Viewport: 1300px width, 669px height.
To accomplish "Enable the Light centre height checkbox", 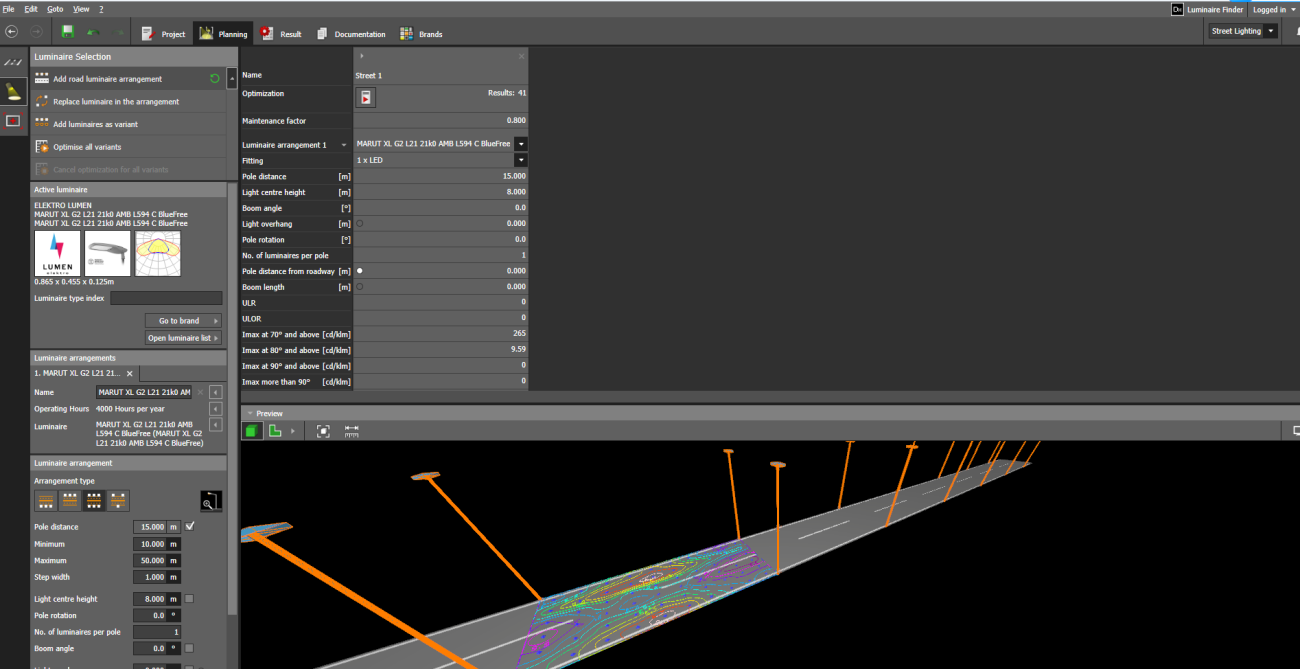I will coord(189,599).
